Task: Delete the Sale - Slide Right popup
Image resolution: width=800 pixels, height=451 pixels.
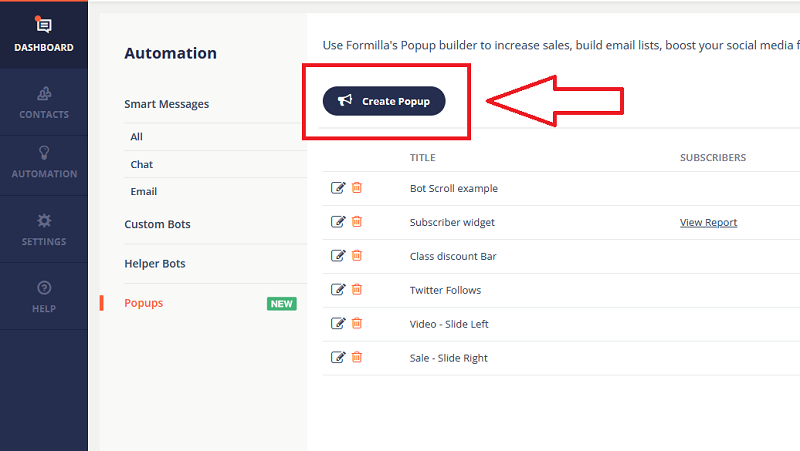Action: click(357, 358)
